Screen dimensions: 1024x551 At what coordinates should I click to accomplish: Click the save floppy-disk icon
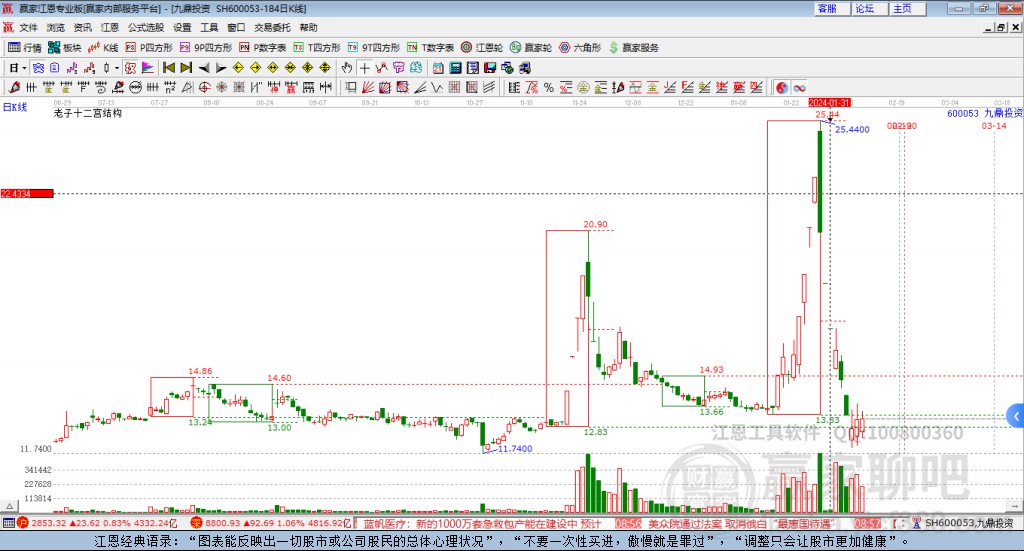point(490,68)
